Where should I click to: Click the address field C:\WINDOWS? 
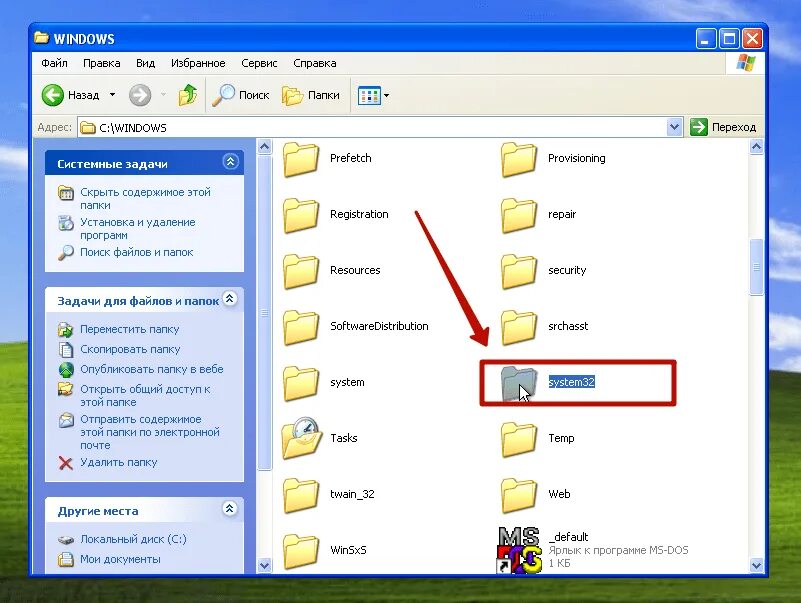(373, 127)
